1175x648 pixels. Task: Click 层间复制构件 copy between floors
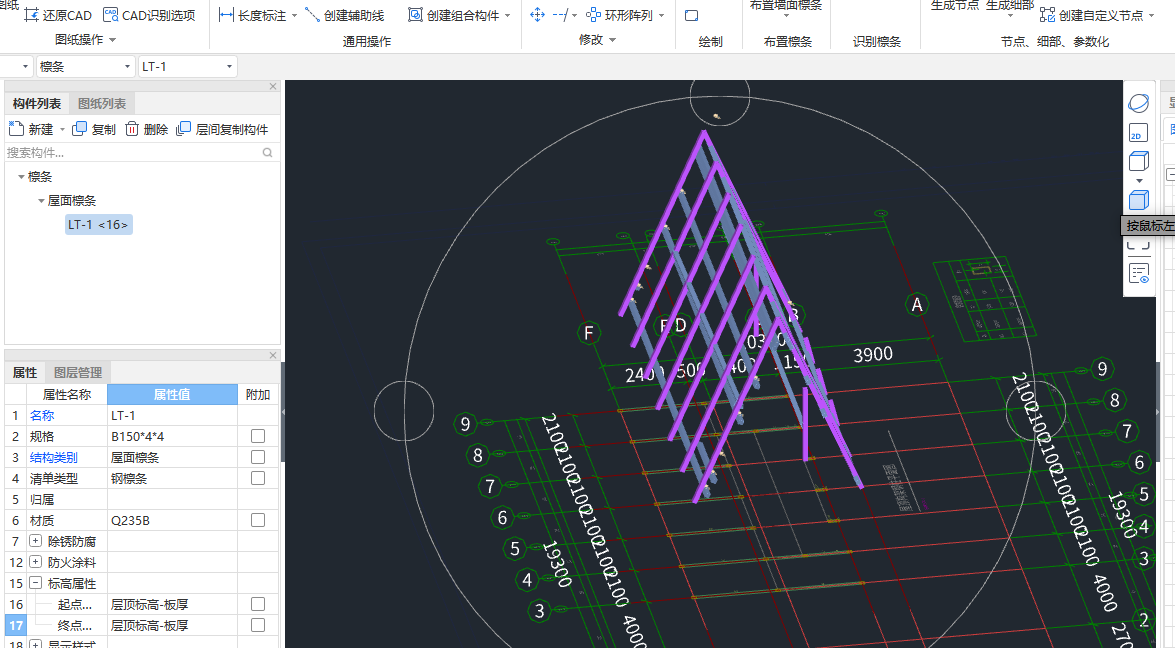[x=222, y=129]
